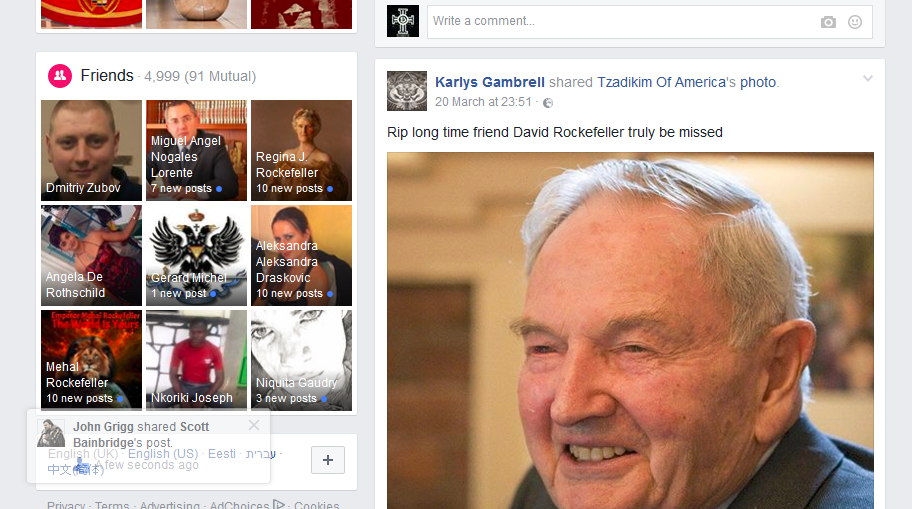Open the Cookies footer link
This screenshot has height=509, width=912.
pyautogui.click(x=316, y=505)
